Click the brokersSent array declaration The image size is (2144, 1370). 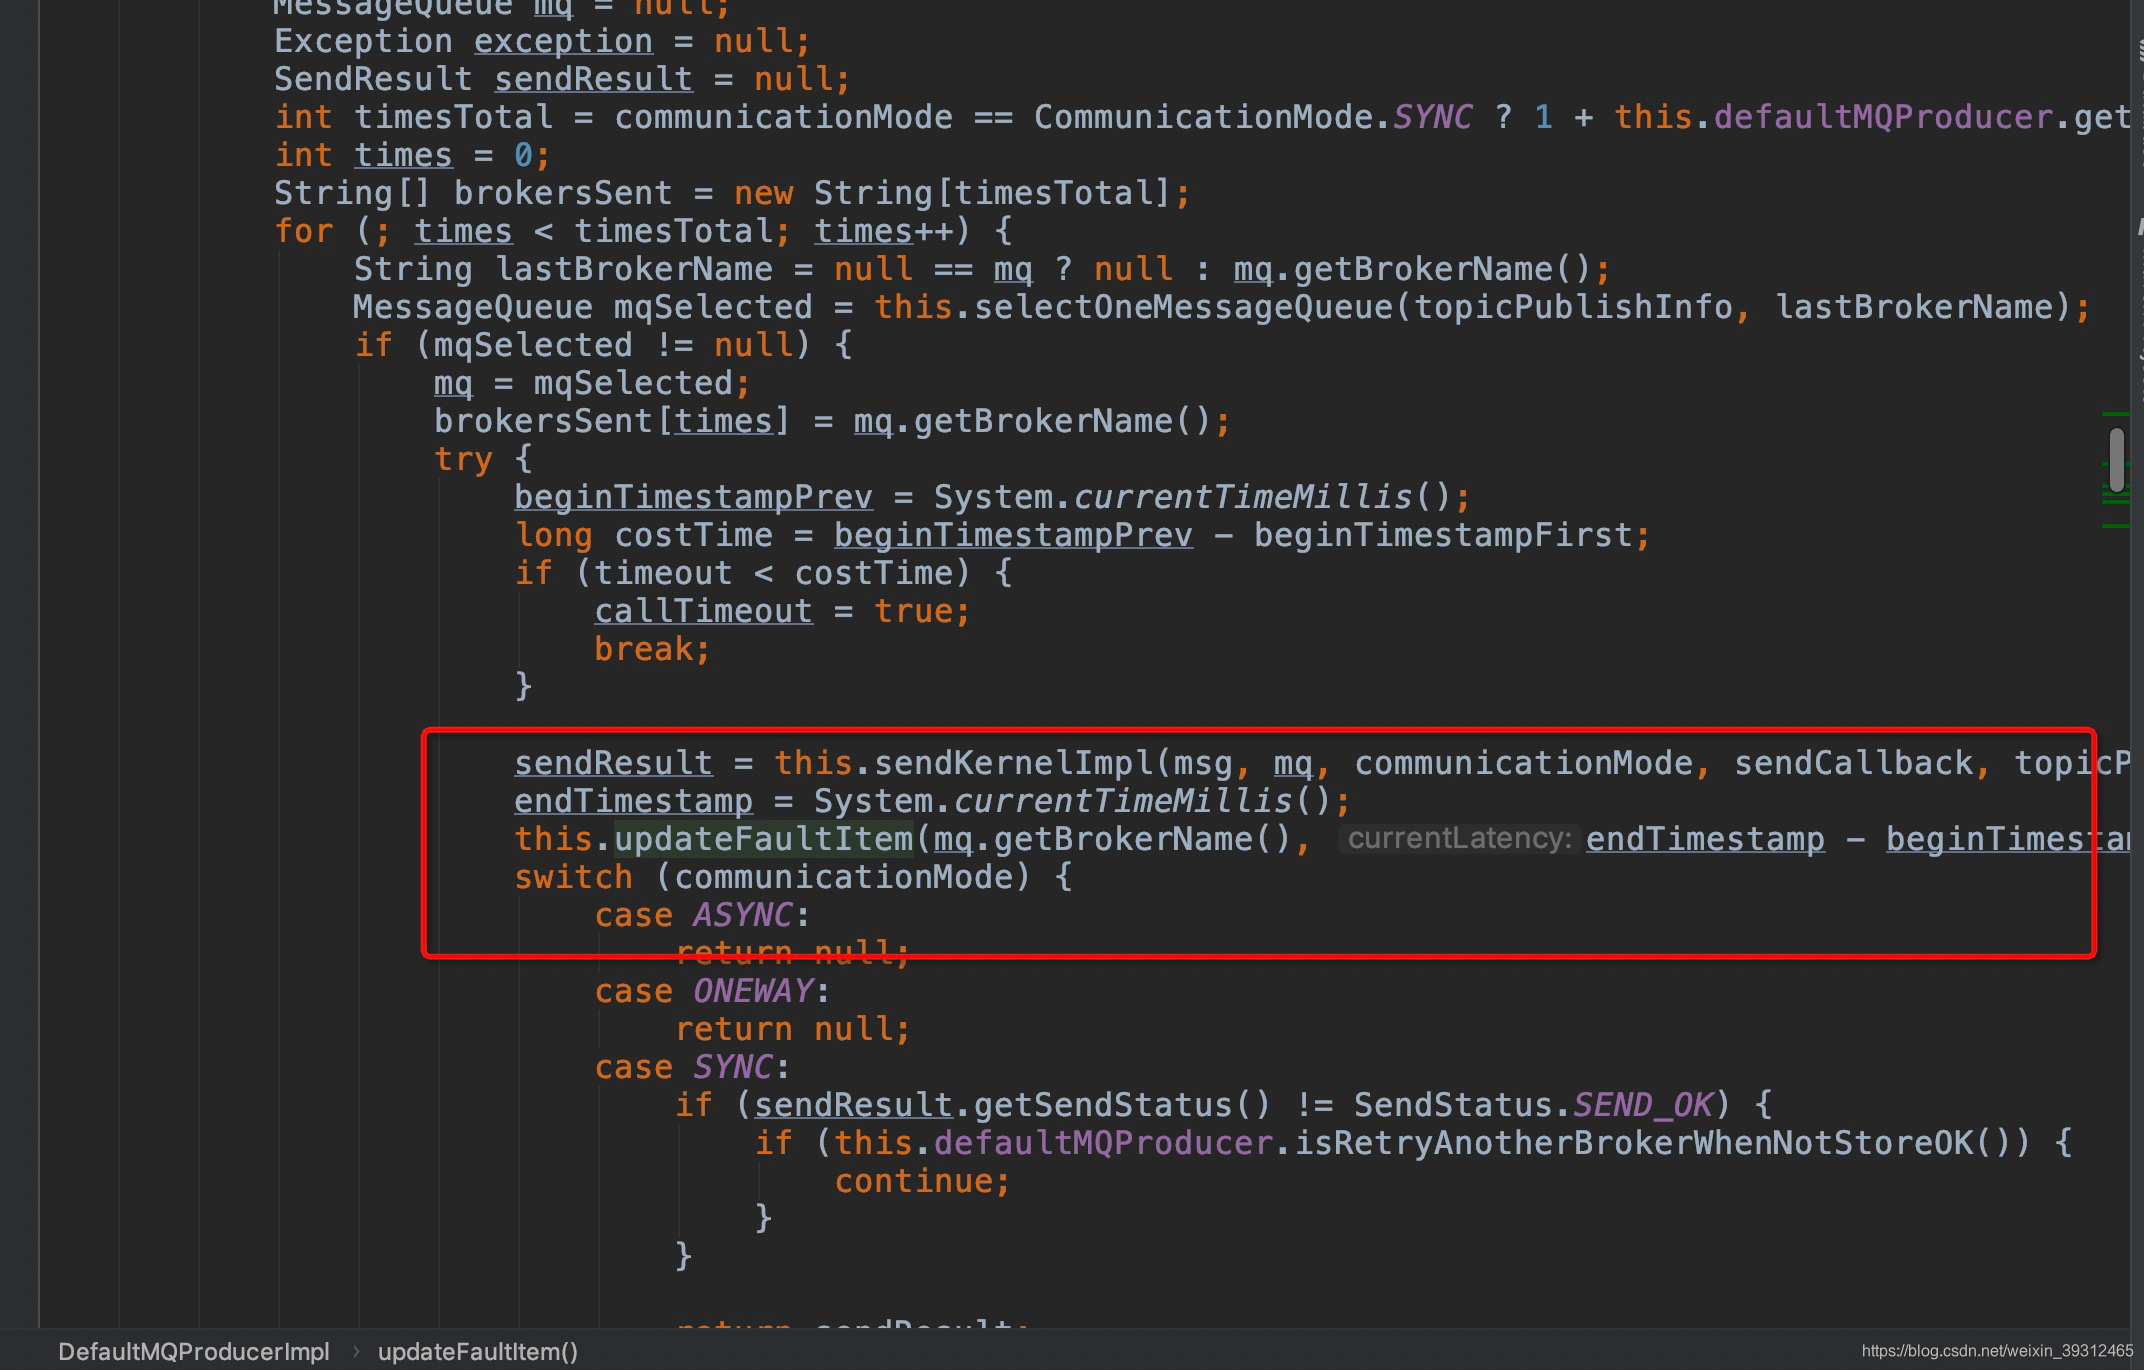click(x=563, y=193)
